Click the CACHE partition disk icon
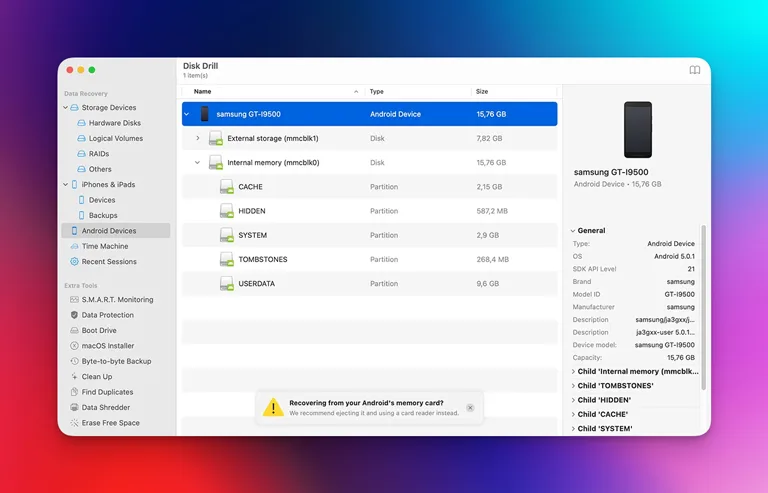 pos(226,187)
